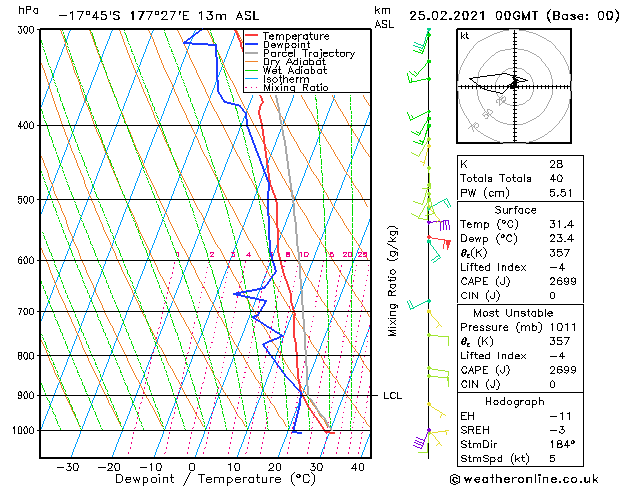Click the Isotherm legend entry
Screen dimensions: 629x486
277,79
